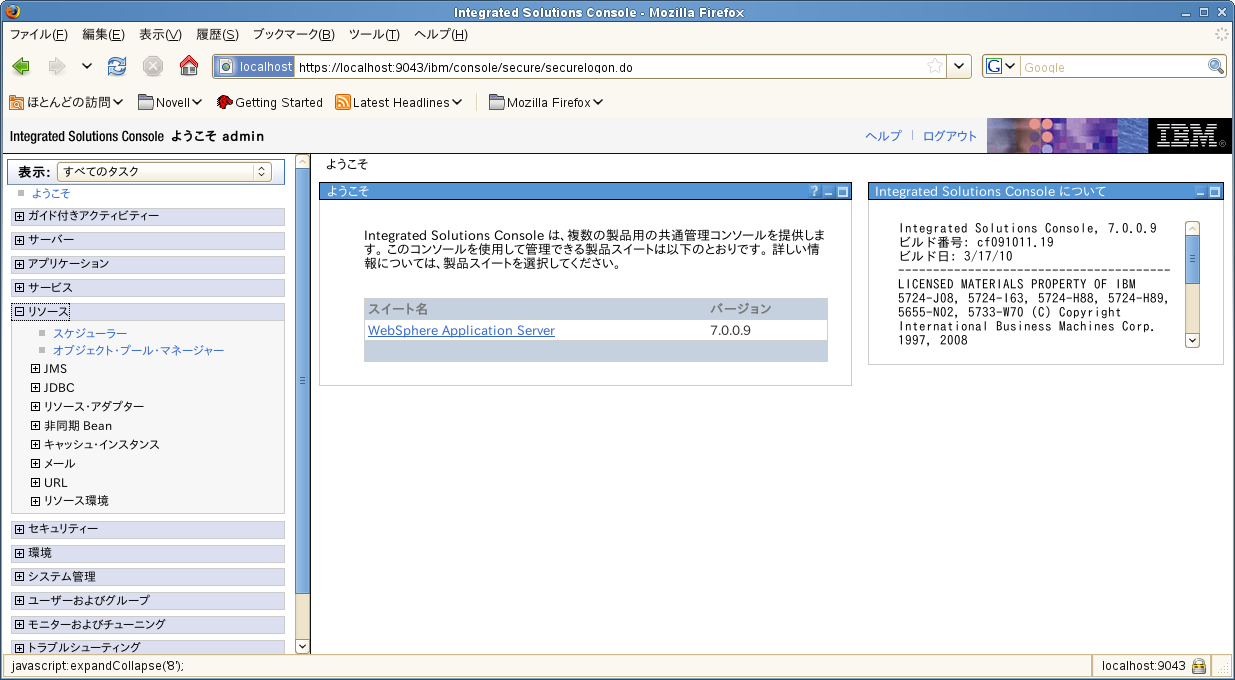
Task: Click the navigation pane splitter handle
Action: point(302,380)
